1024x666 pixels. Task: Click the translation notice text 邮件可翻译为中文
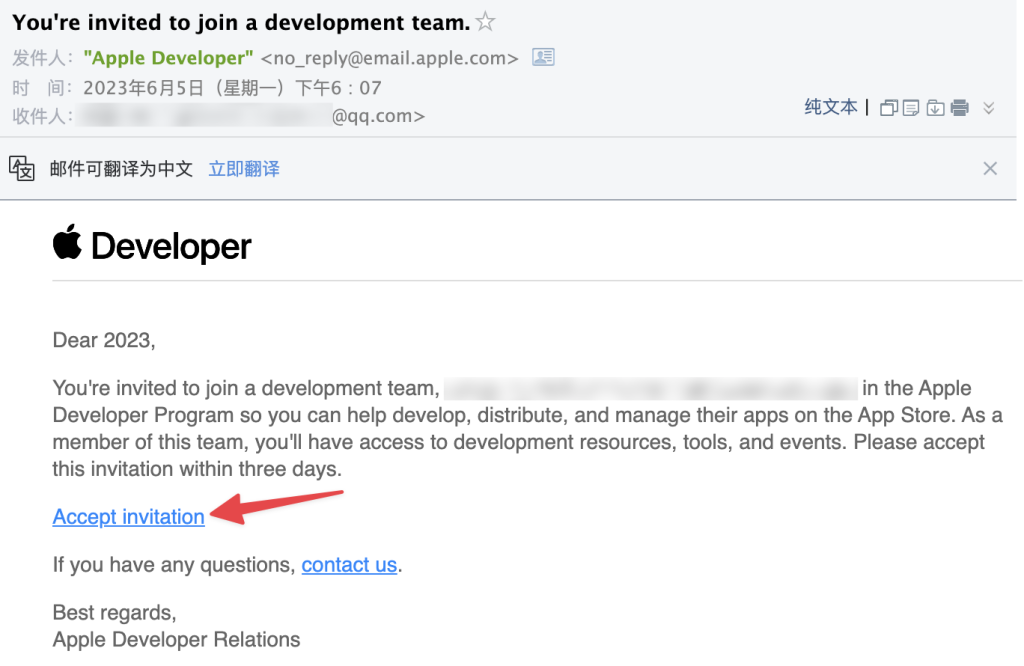(x=121, y=169)
